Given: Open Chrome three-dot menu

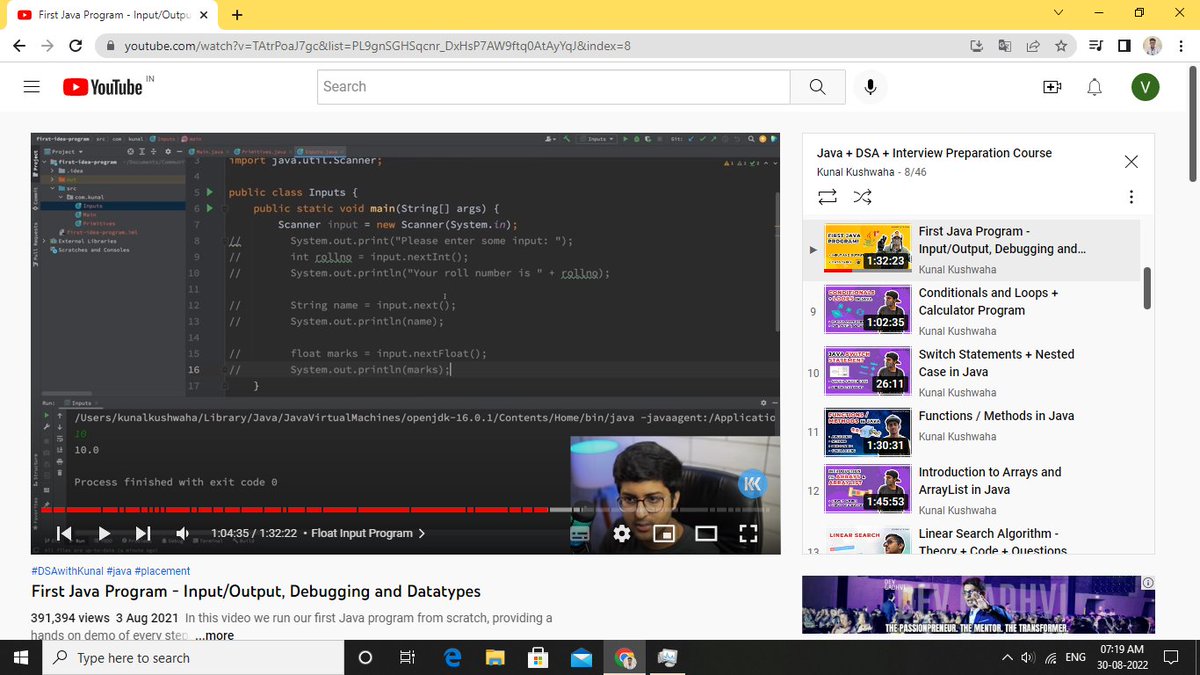Looking at the screenshot, I should coord(1180,46).
